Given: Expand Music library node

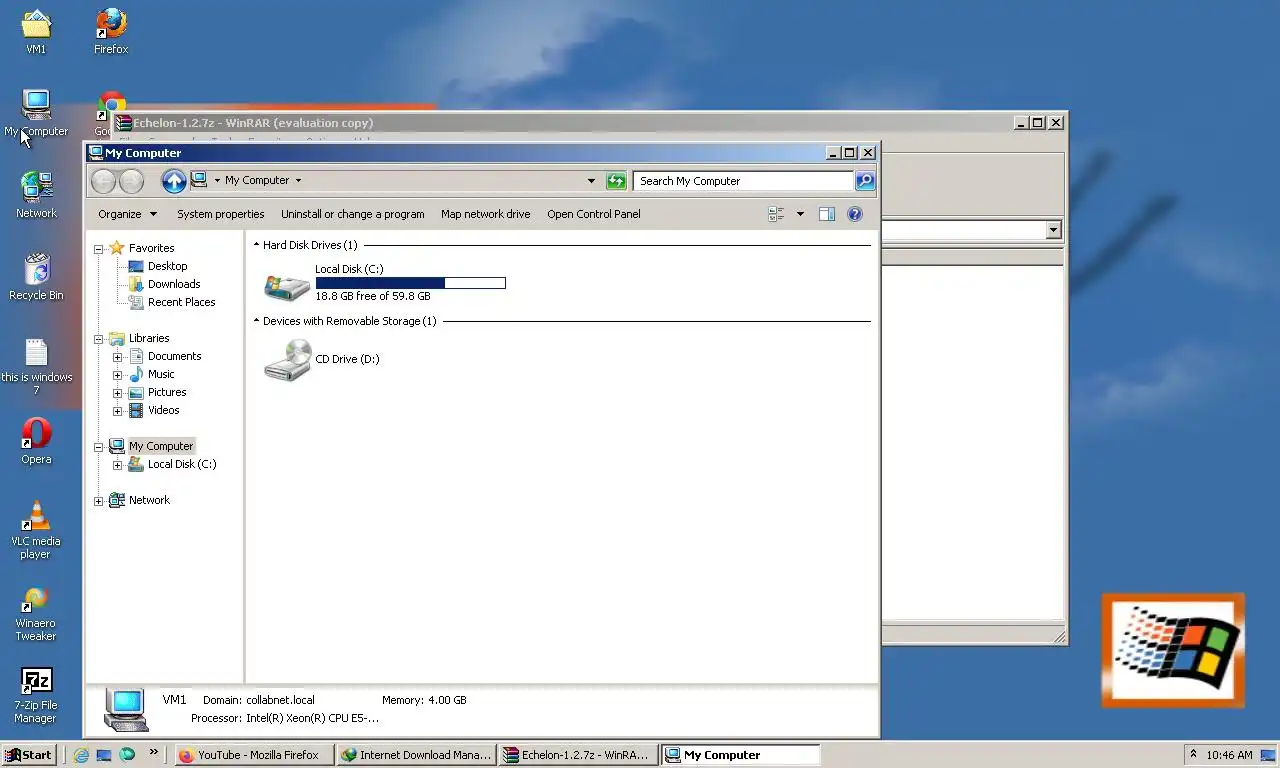Looking at the screenshot, I should click(117, 375).
